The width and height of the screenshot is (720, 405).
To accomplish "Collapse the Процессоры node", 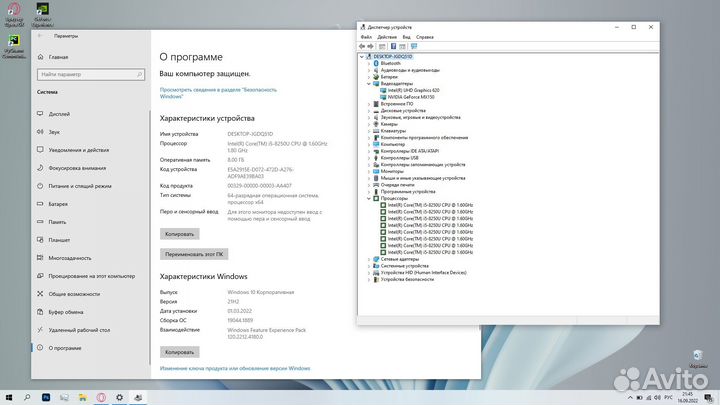I will click(369, 198).
